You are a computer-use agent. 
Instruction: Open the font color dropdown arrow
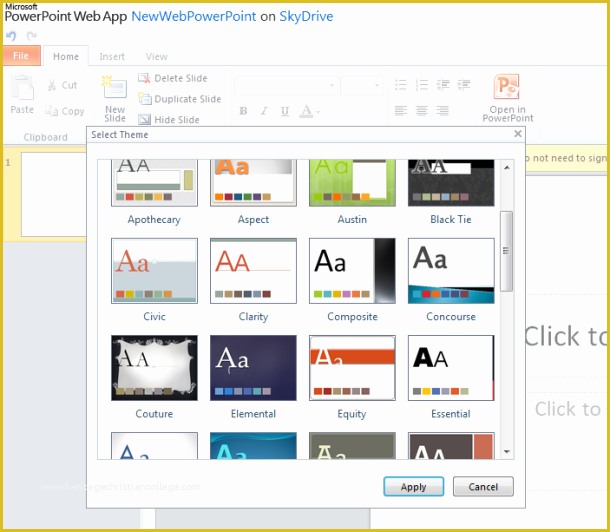point(318,112)
